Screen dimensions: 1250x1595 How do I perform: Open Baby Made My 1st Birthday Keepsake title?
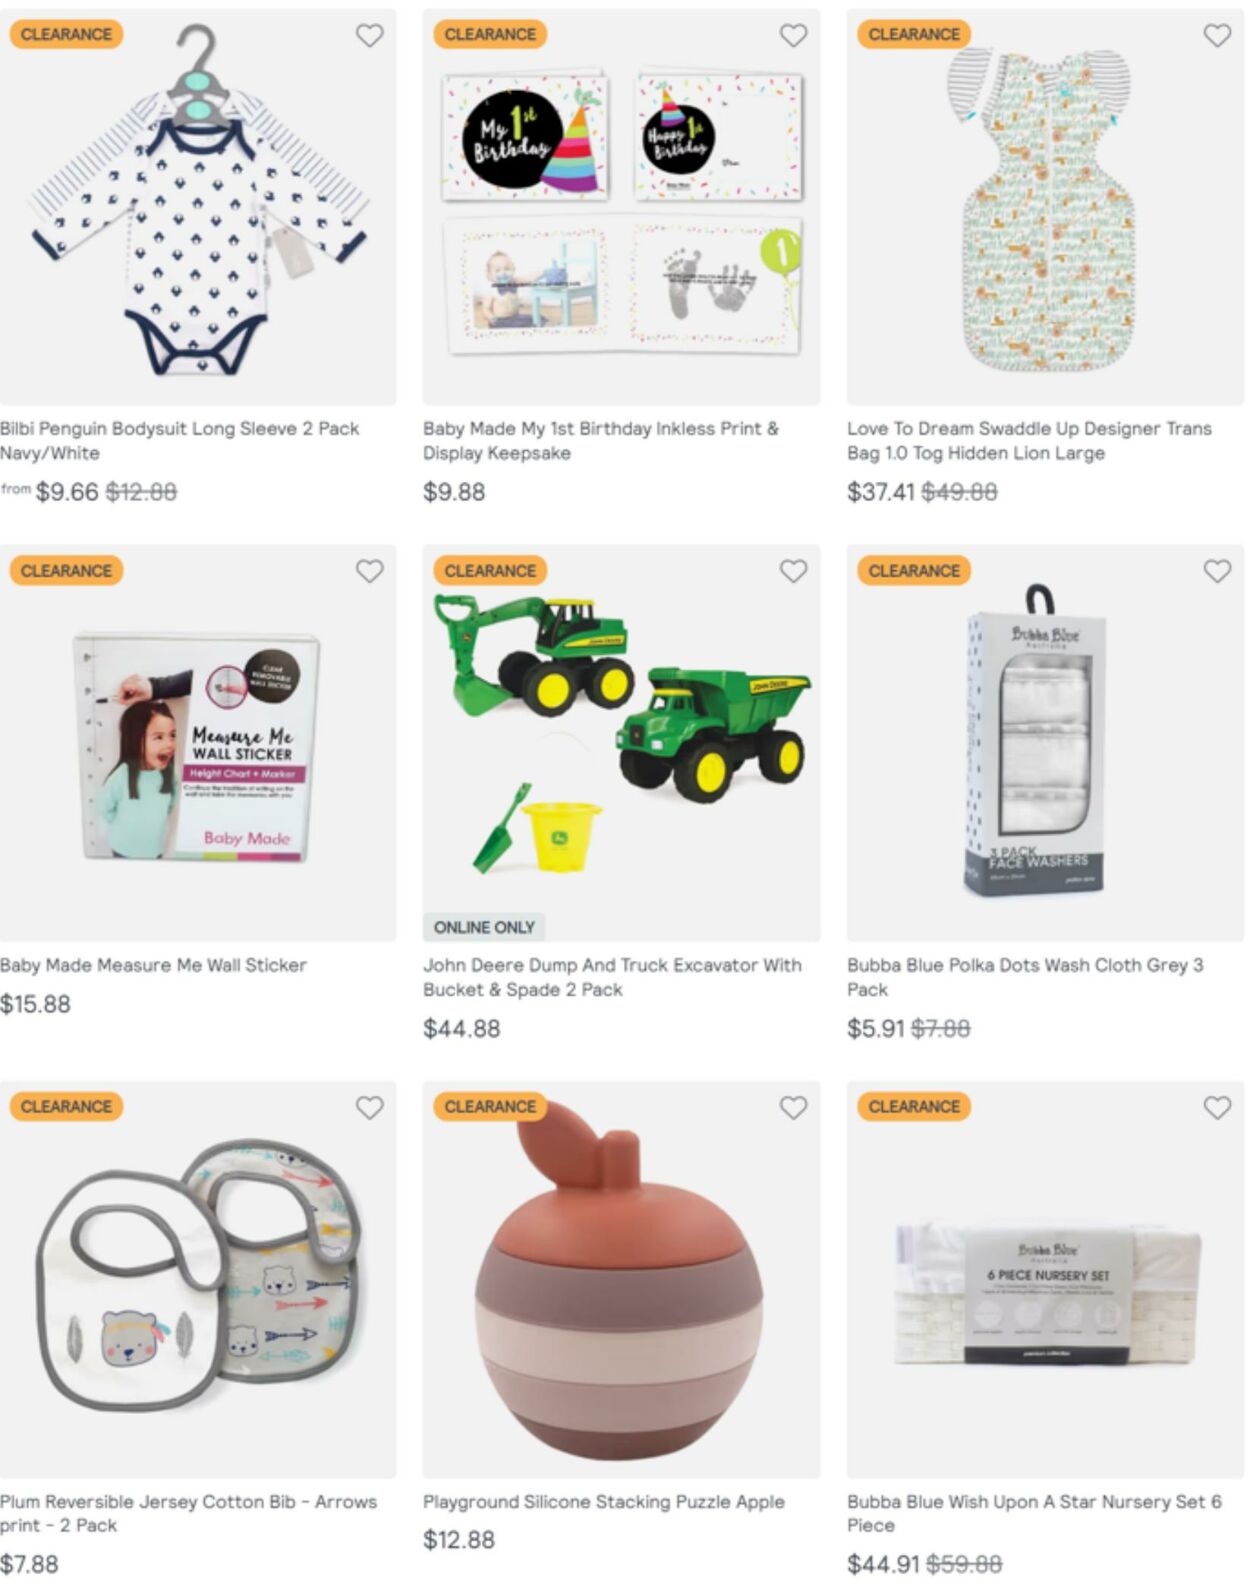click(601, 441)
